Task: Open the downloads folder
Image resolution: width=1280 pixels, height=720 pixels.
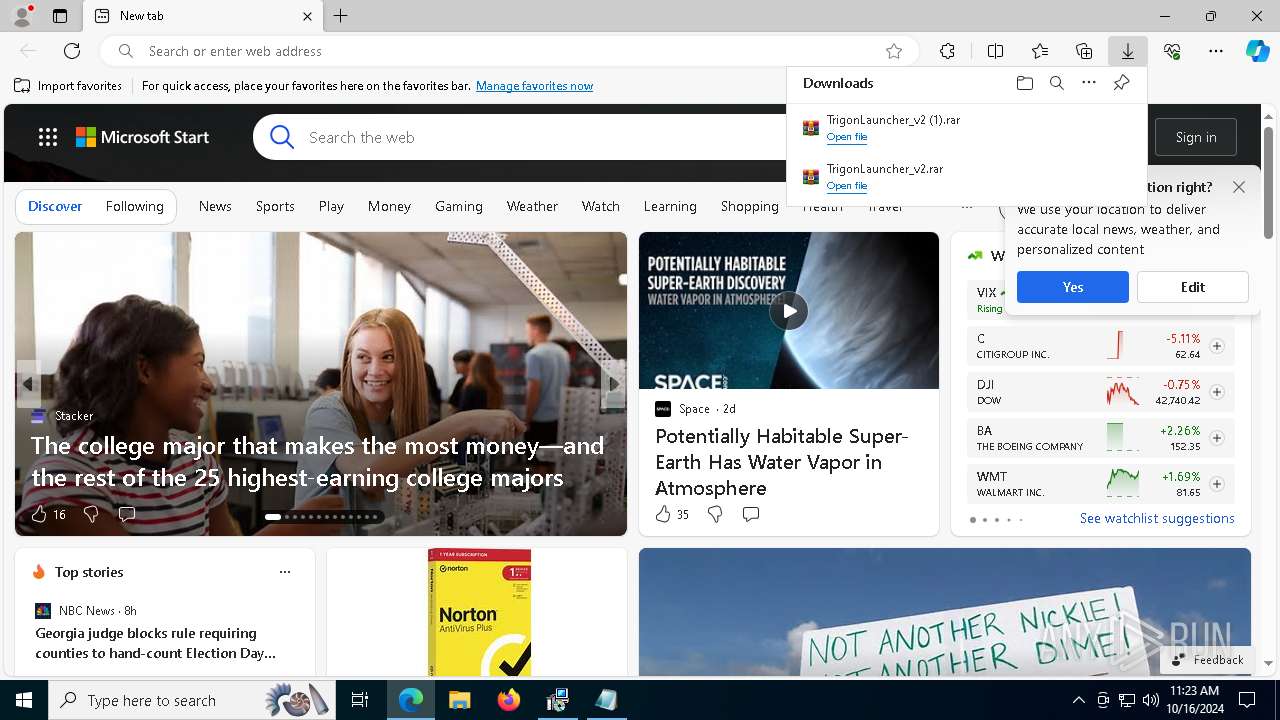Action: (x=1024, y=83)
